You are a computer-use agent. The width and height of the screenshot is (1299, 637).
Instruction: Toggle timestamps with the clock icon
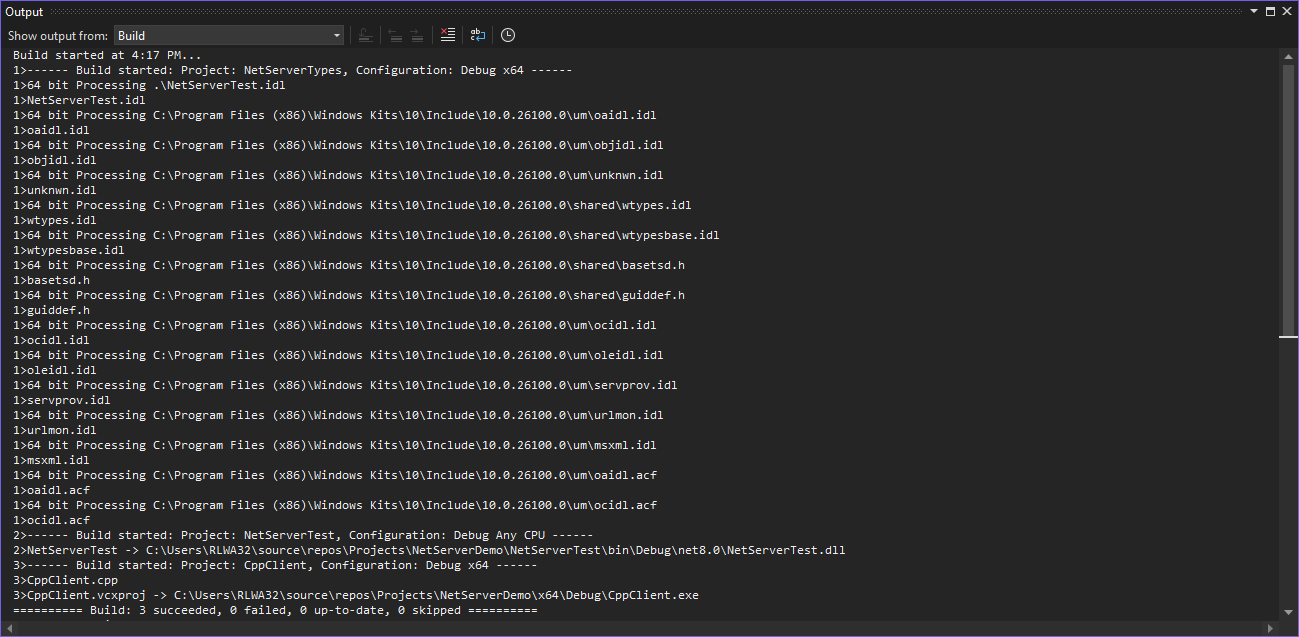click(508, 35)
